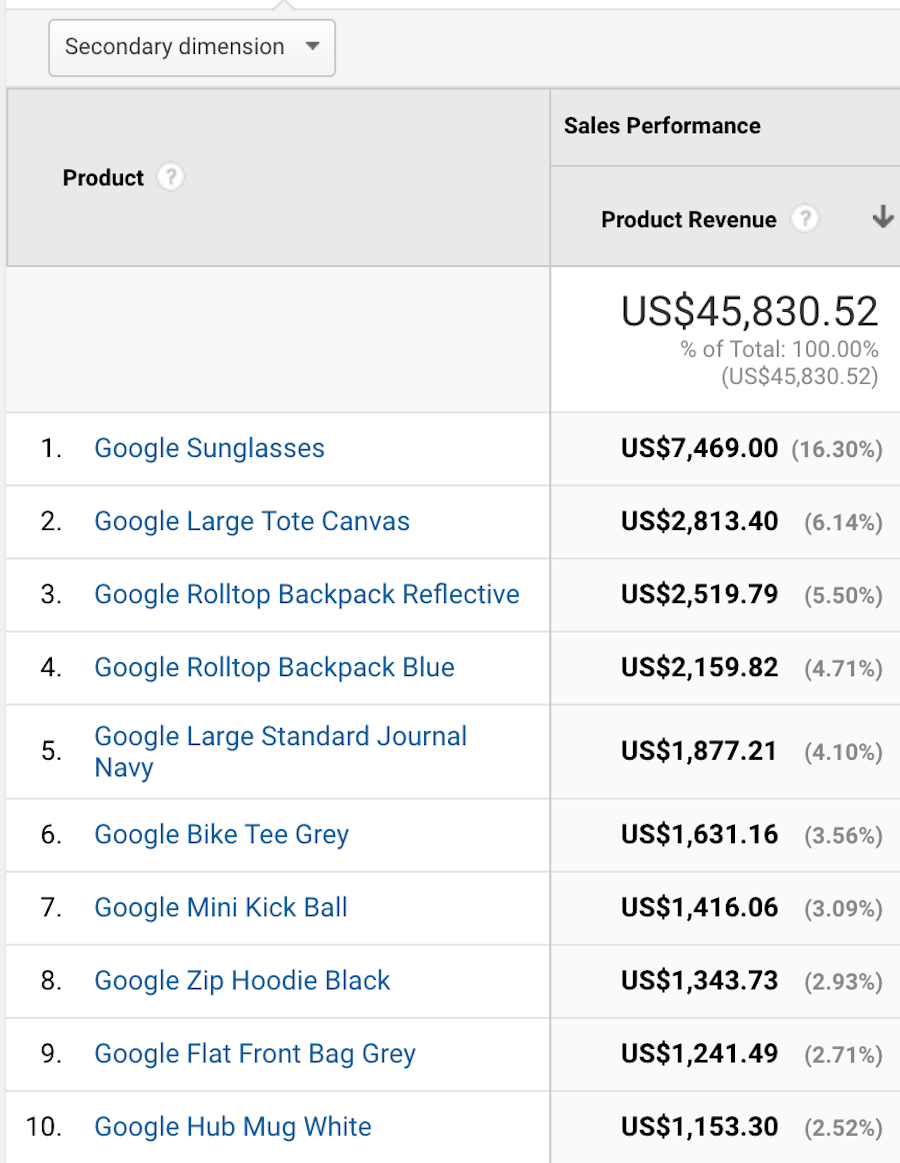Click the (4.10%) percentage value

844,753
